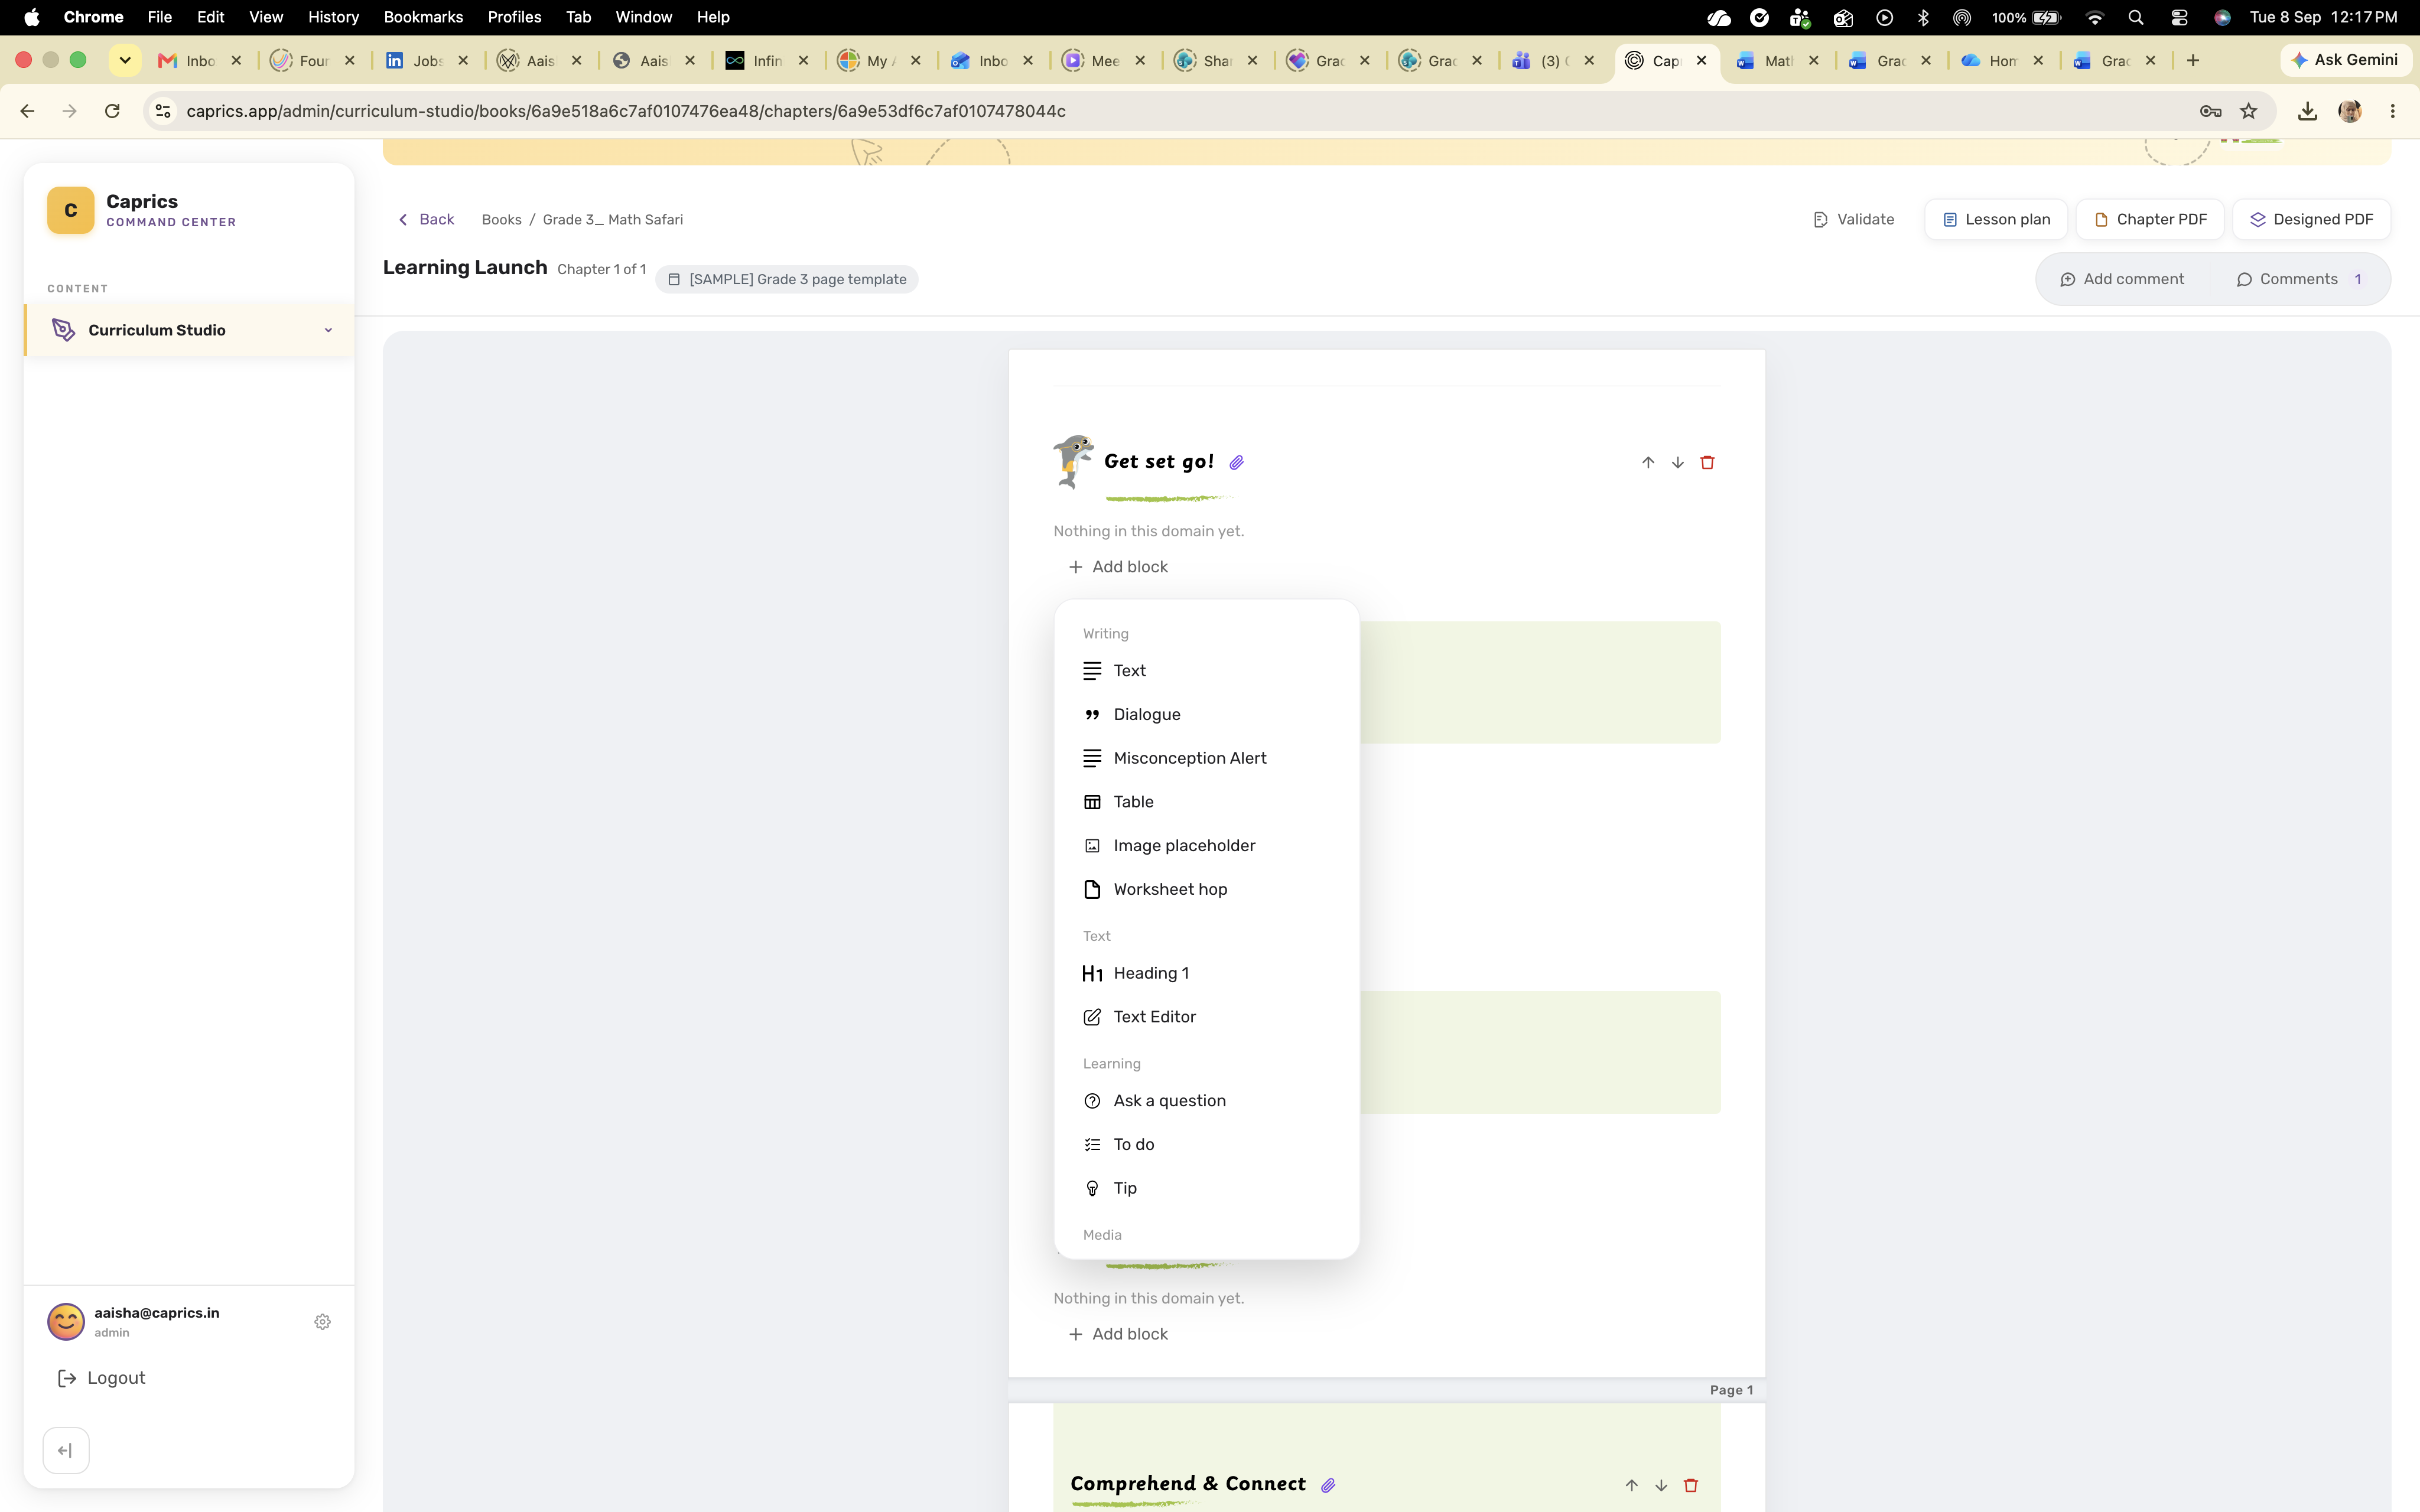Delete the Comprehend & Connect section
The height and width of the screenshot is (1512, 2420).
point(1691,1485)
